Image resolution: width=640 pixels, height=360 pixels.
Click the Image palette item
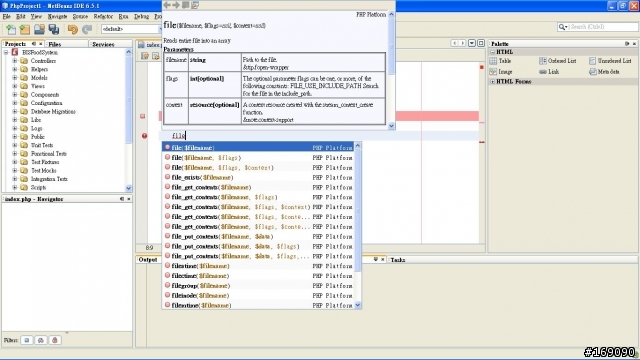pos(501,71)
